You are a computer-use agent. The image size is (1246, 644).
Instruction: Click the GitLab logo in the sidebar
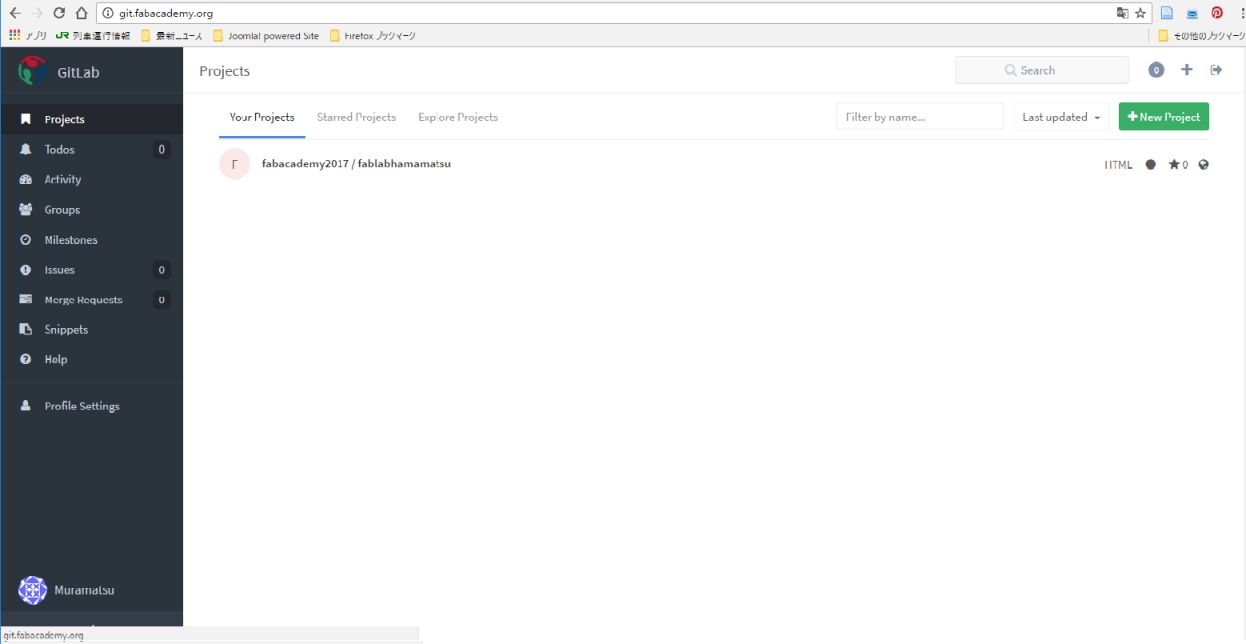[x=33, y=71]
